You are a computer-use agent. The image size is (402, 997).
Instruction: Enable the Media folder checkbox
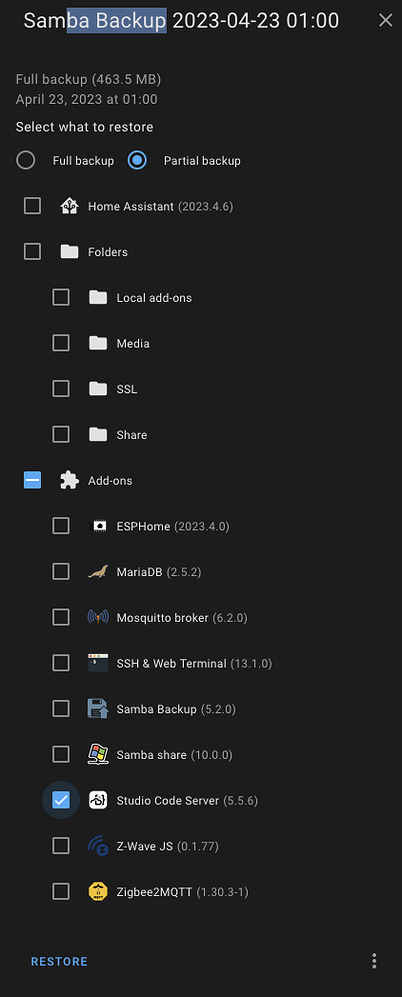60,343
